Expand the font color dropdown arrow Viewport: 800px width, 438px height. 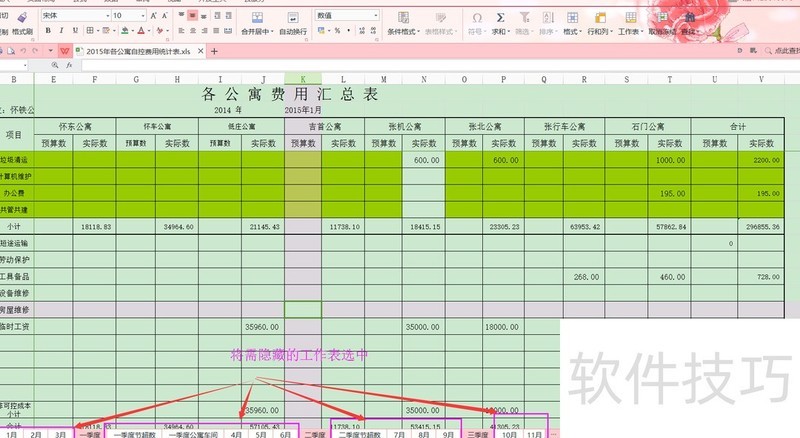(149, 31)
